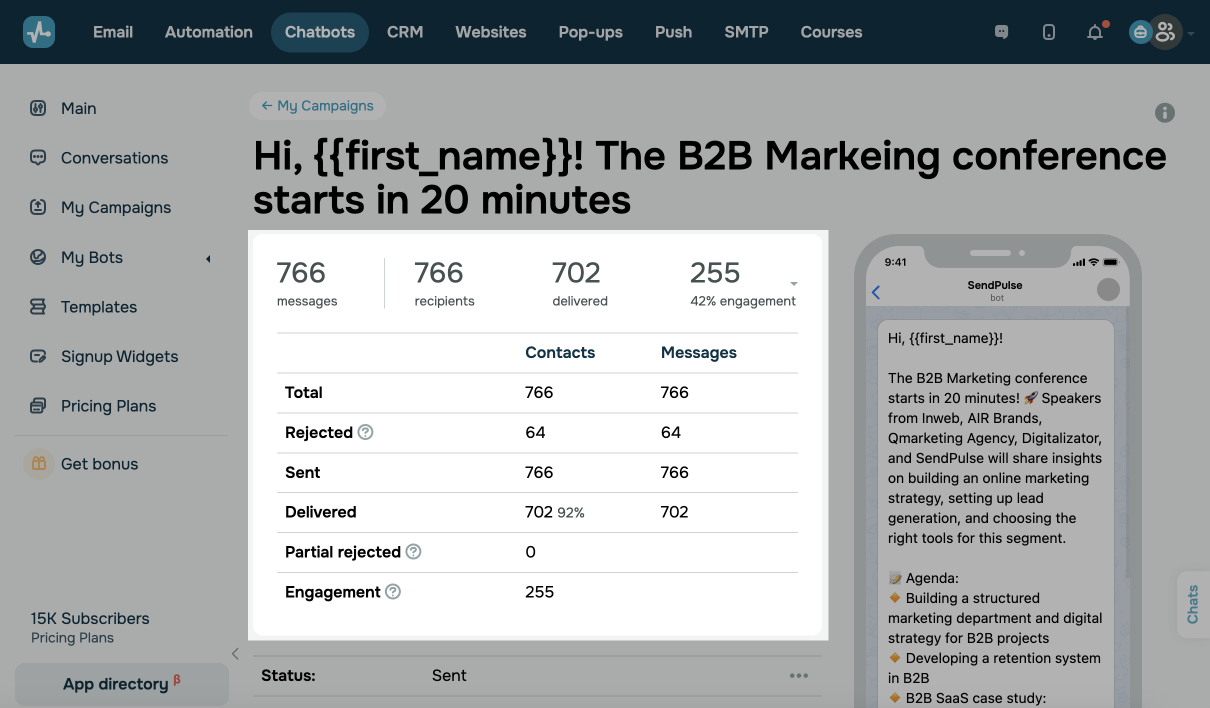The image size is (1210, 708).
Task: Click the SendPulse logo icon
Action: (39, 32)
